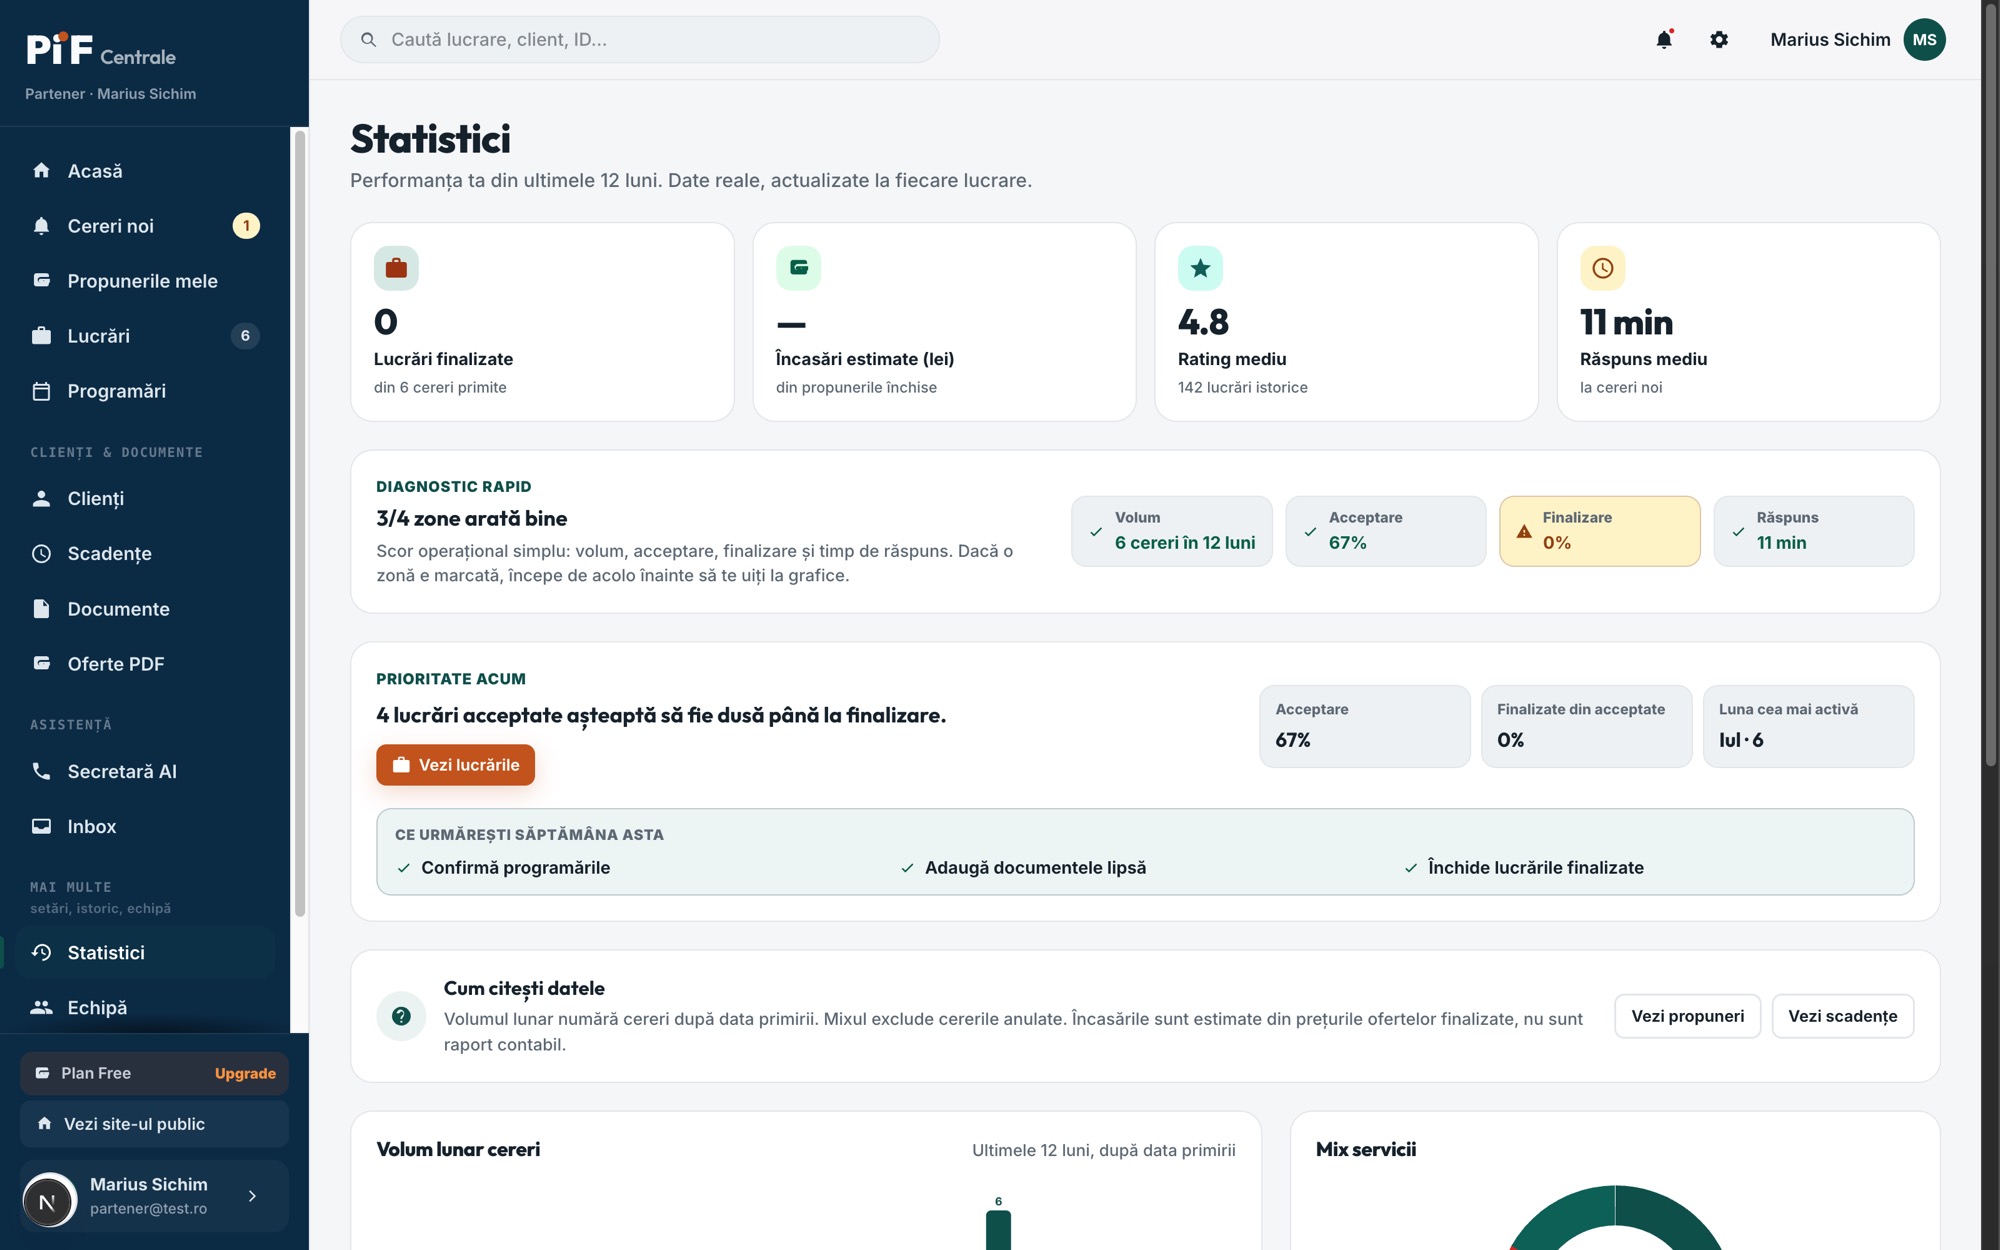
Task: Click the PiF Centrale logo
Action: 101,49
